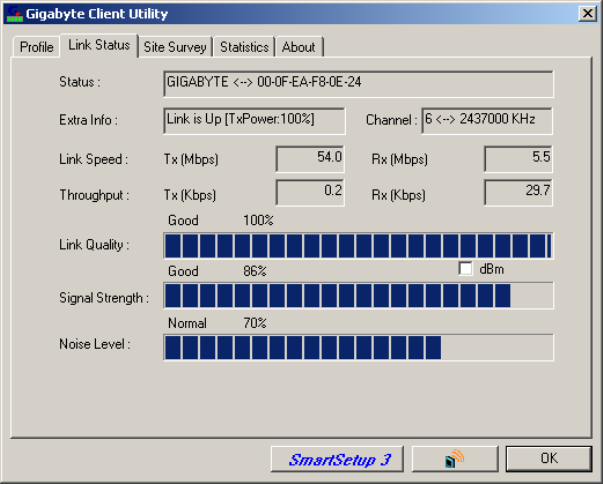
Task: Close the Gigabyte Client Utility window
Action: 588,13
